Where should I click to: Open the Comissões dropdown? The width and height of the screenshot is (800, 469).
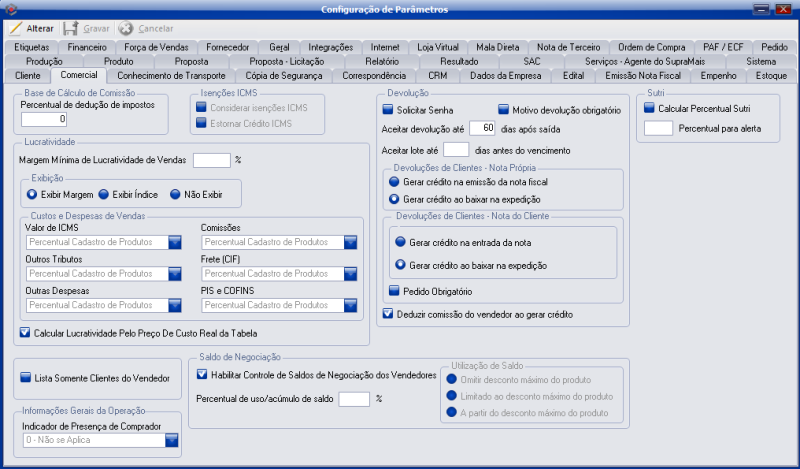351,242
